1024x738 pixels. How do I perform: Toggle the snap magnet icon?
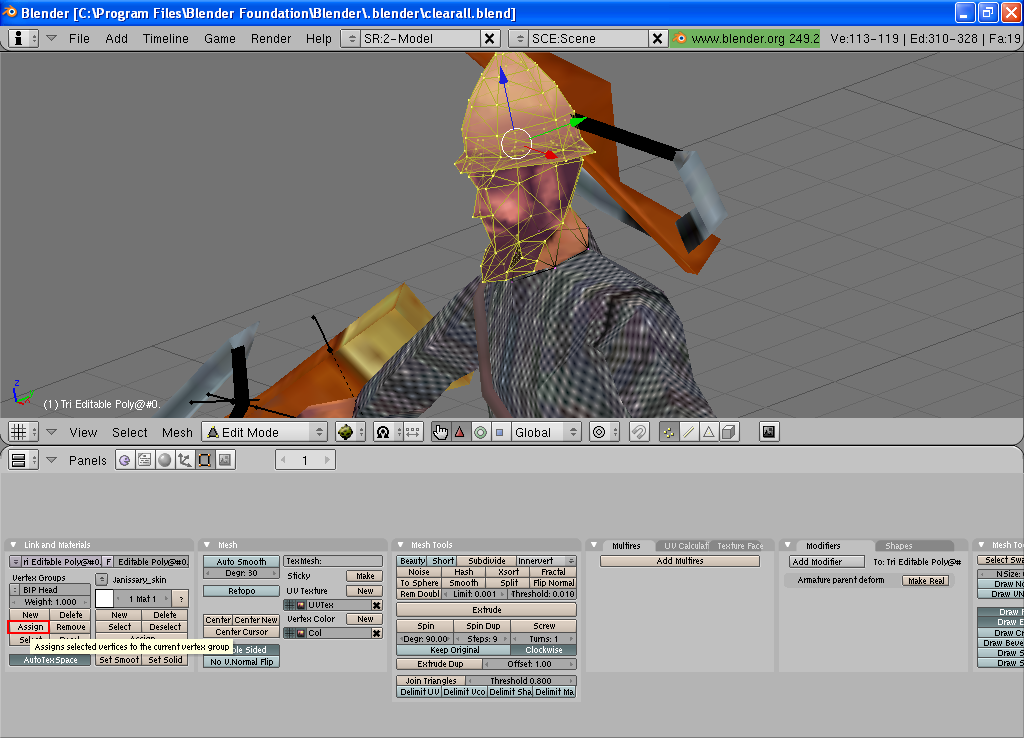pos(639,432)
